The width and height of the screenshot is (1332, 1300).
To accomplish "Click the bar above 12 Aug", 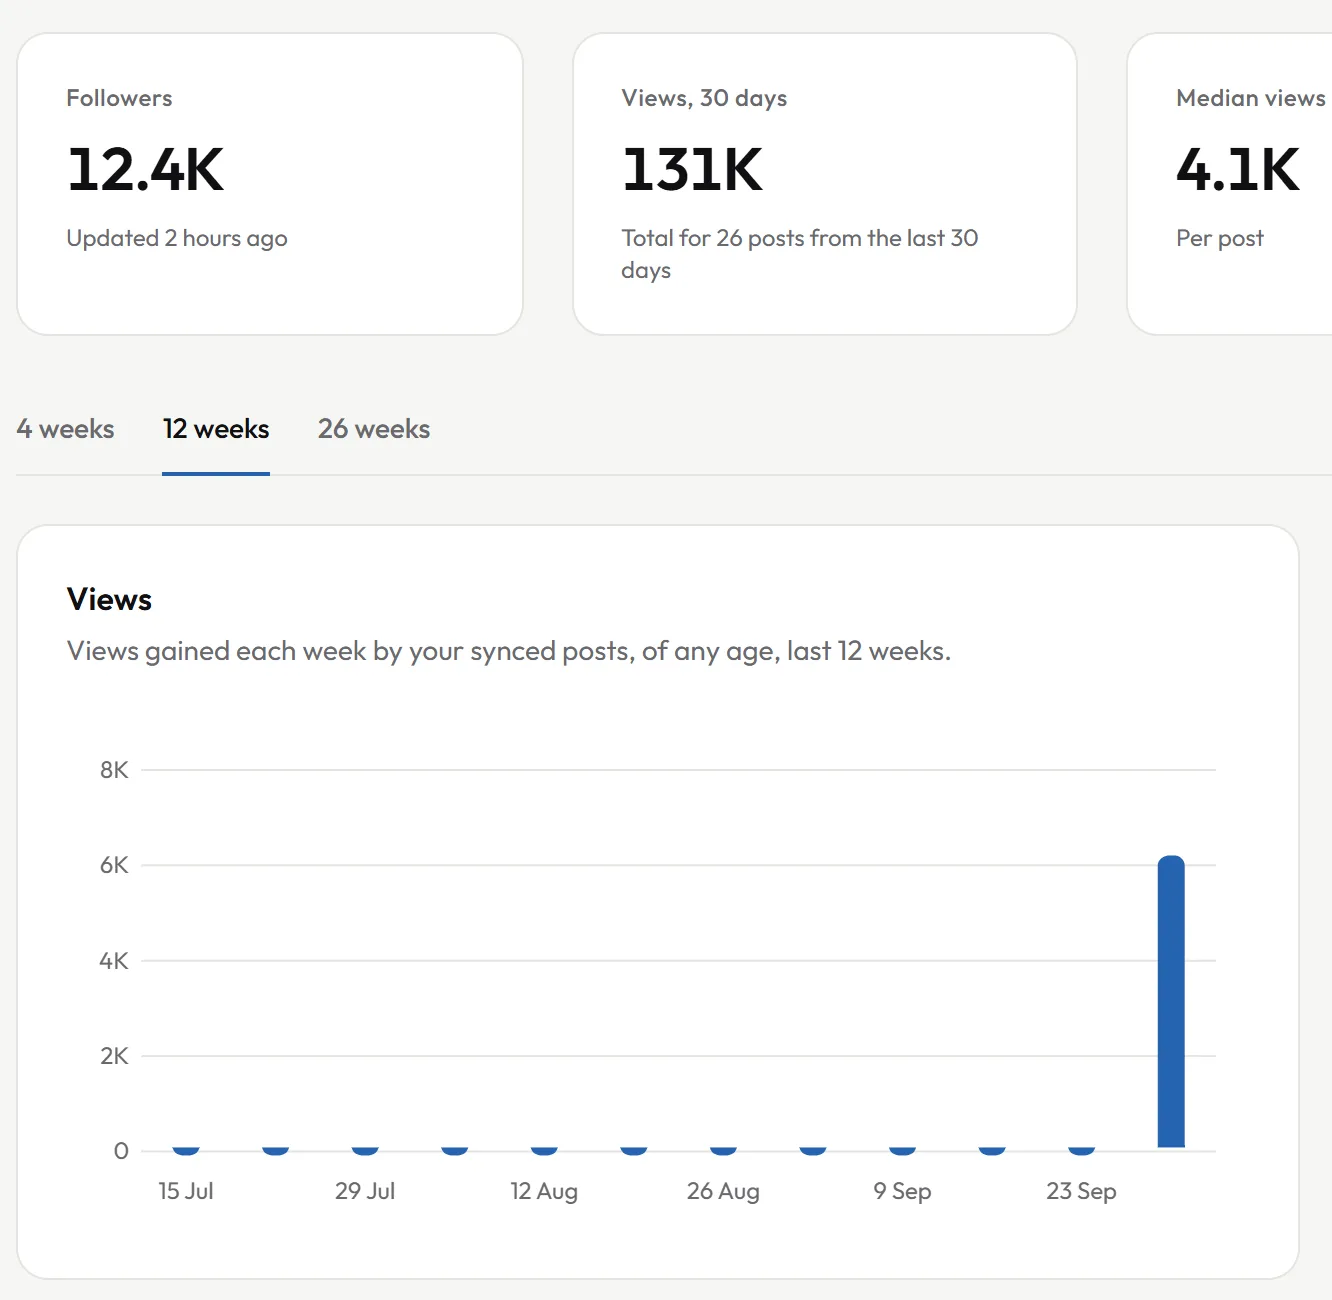I will 544,1150.
